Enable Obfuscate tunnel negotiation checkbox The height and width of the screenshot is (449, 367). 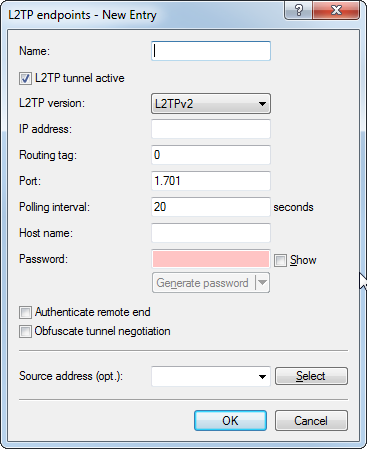25,332
